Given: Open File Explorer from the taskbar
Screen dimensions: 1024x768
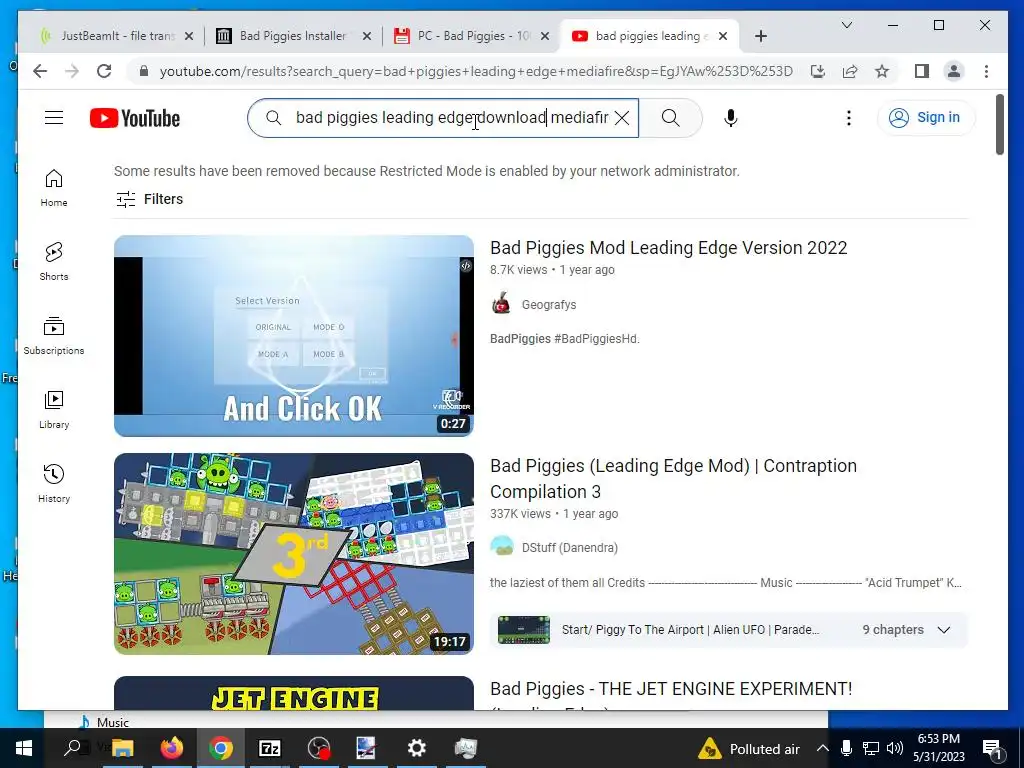Looking at the screenshot, I should pyautogui.click(x=123, y=748).
